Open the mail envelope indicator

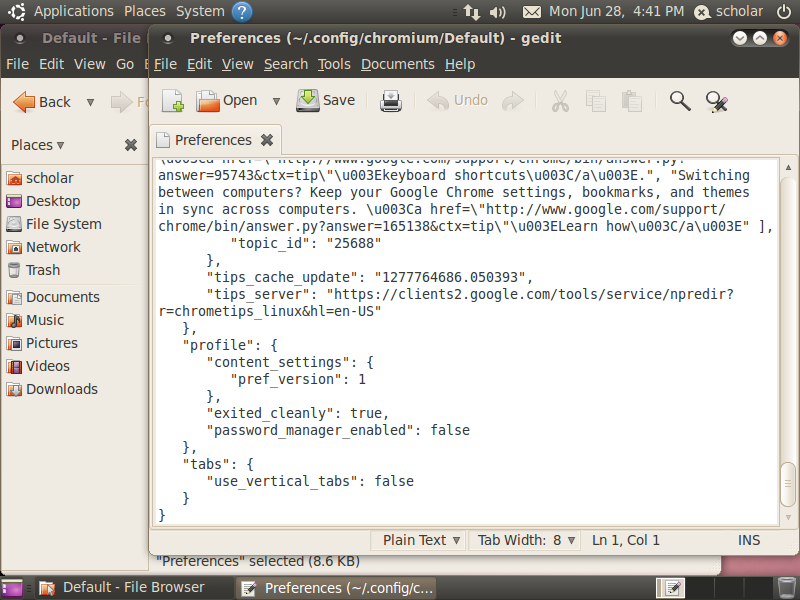pyautogui.click(x=532, y=12)
